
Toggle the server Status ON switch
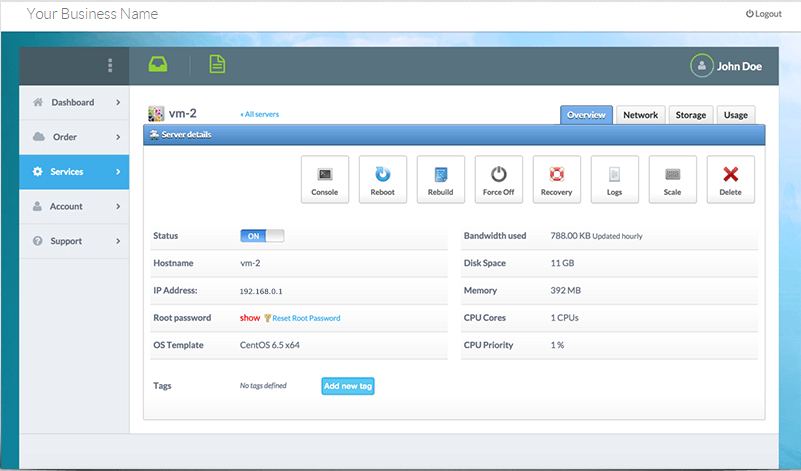(262, 236)
